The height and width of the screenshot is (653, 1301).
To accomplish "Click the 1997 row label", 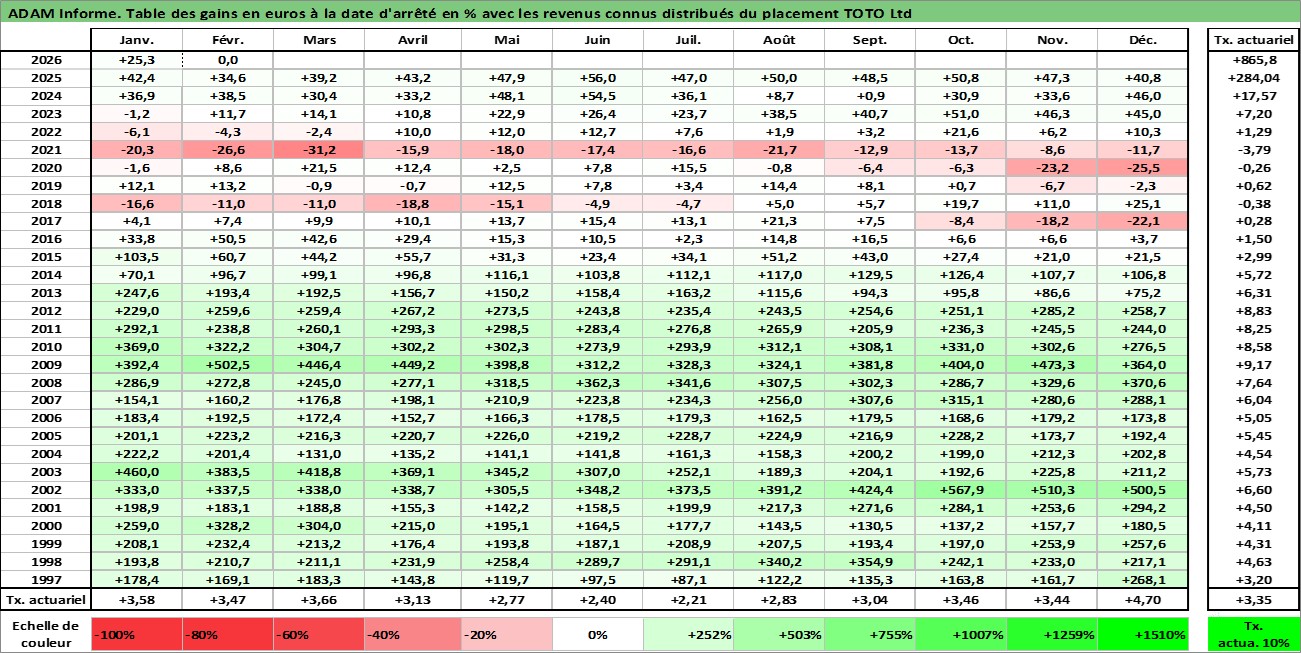I will tap(46, 579).
